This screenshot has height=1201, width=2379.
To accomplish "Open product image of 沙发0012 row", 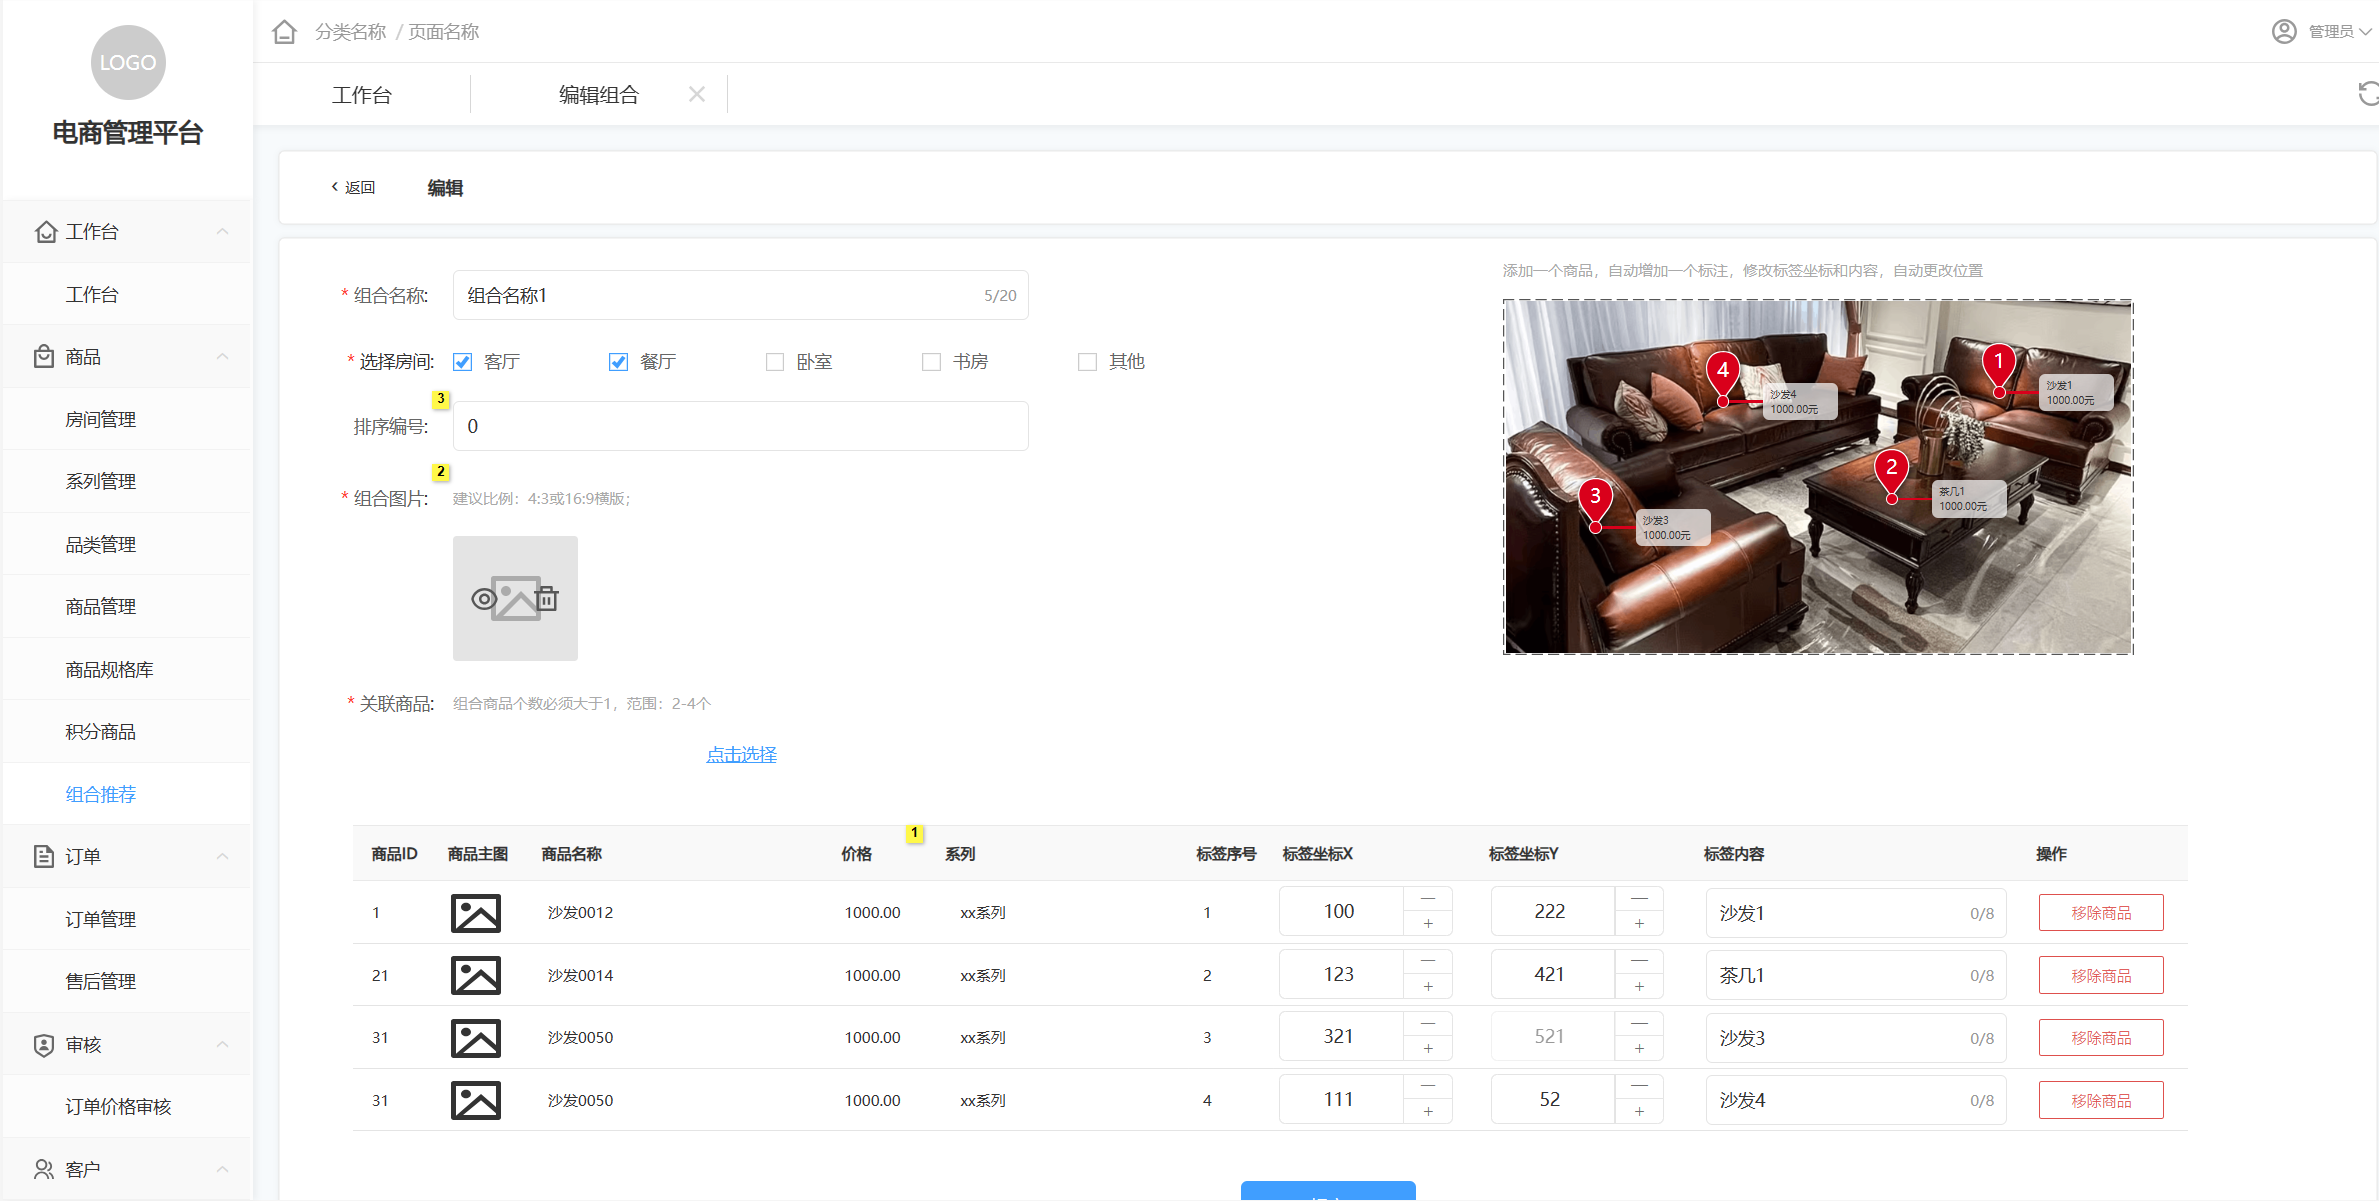I will tap(475, 913).
